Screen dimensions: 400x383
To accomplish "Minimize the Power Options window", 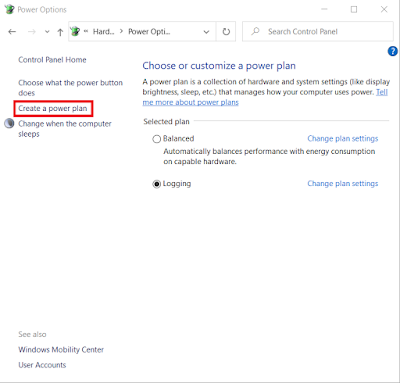I will (324, 9).
